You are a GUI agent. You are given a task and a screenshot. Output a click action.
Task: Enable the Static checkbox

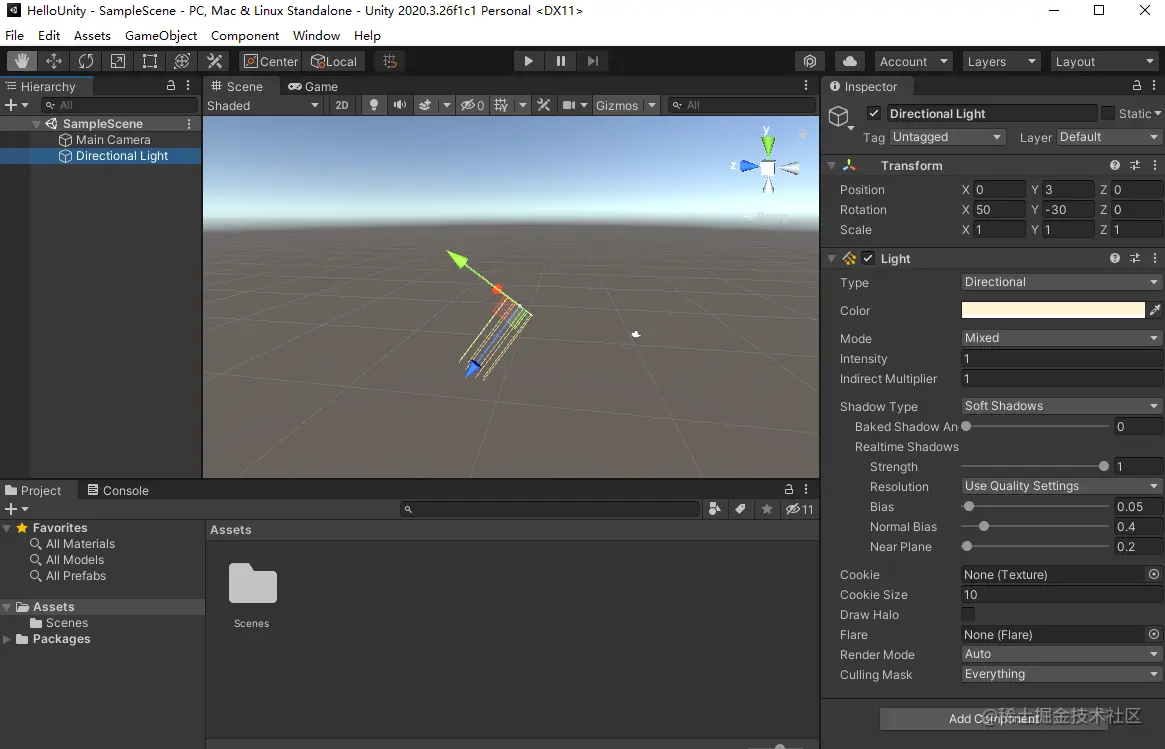pos(1108,113)
